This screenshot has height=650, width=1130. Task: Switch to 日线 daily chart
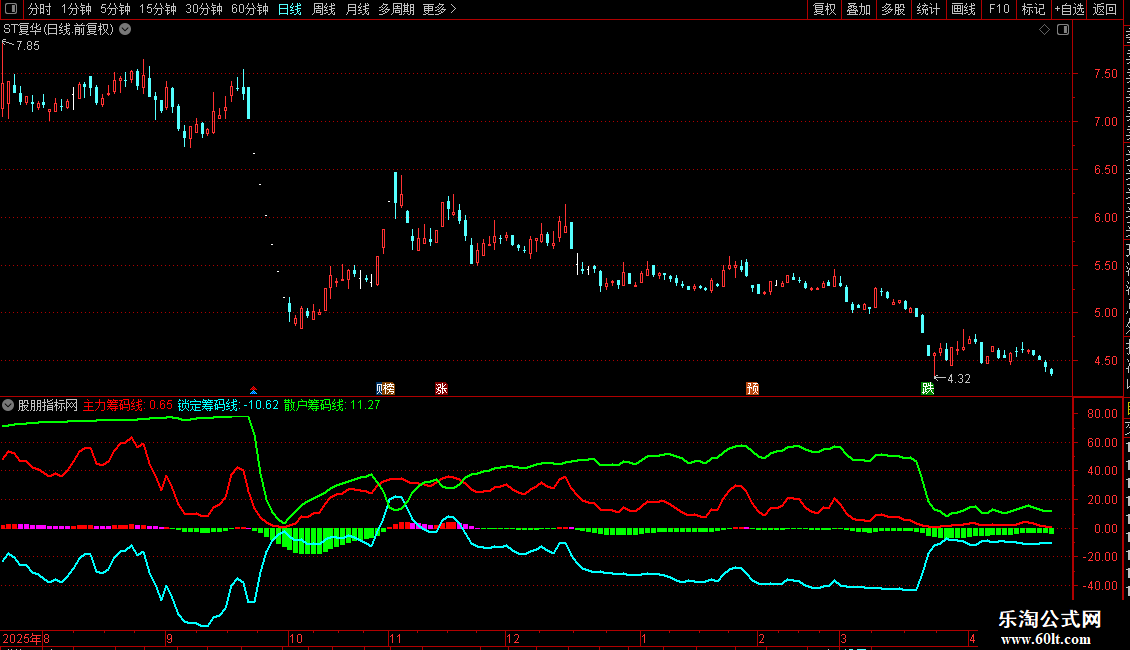[290, 9]
